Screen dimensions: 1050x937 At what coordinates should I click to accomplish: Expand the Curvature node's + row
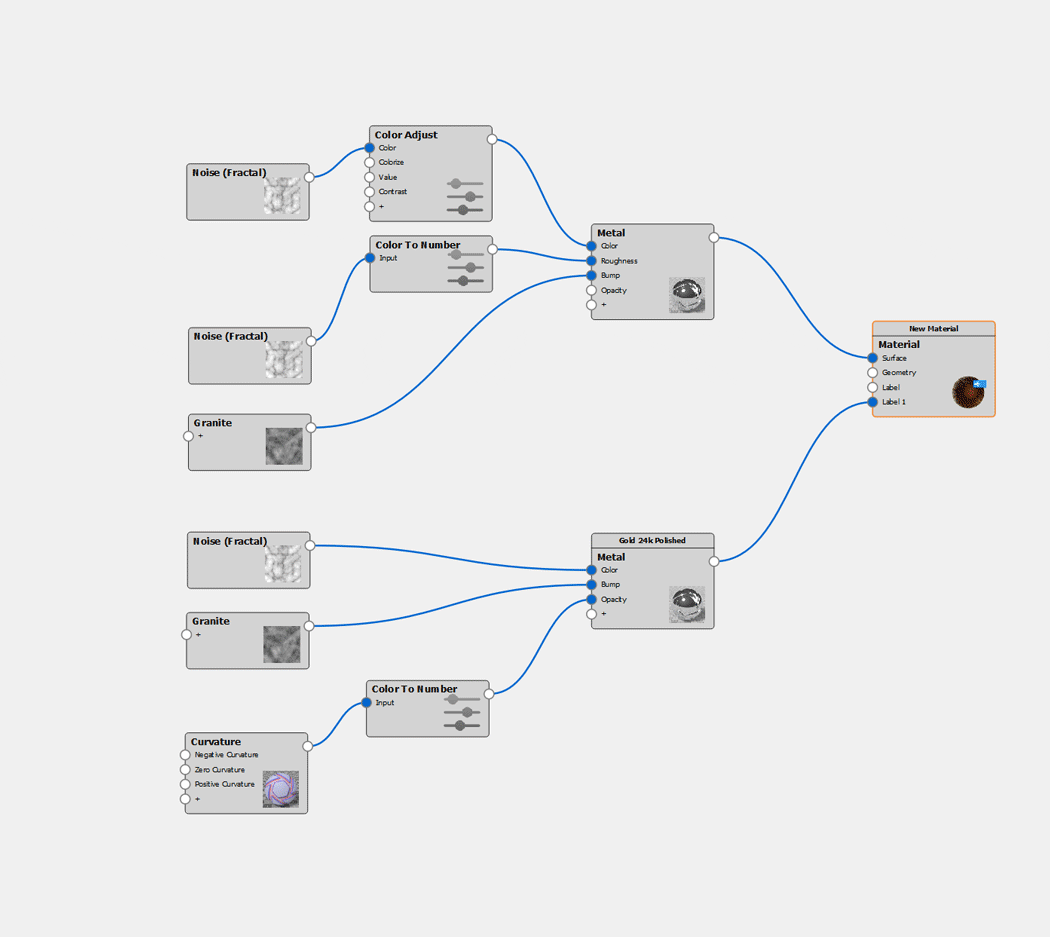pos(185,799)
